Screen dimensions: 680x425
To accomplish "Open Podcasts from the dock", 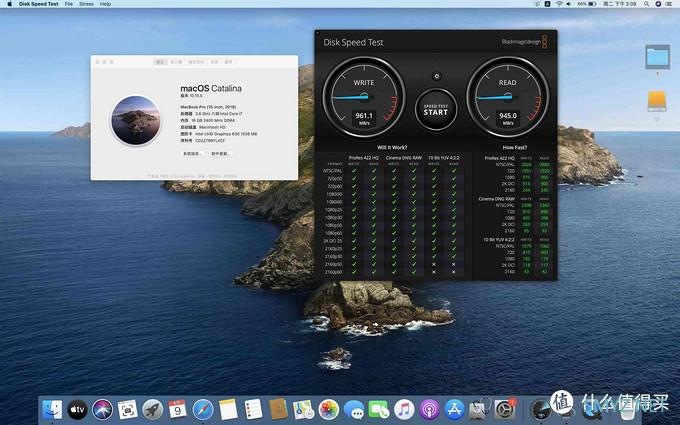I will point(429,409).
